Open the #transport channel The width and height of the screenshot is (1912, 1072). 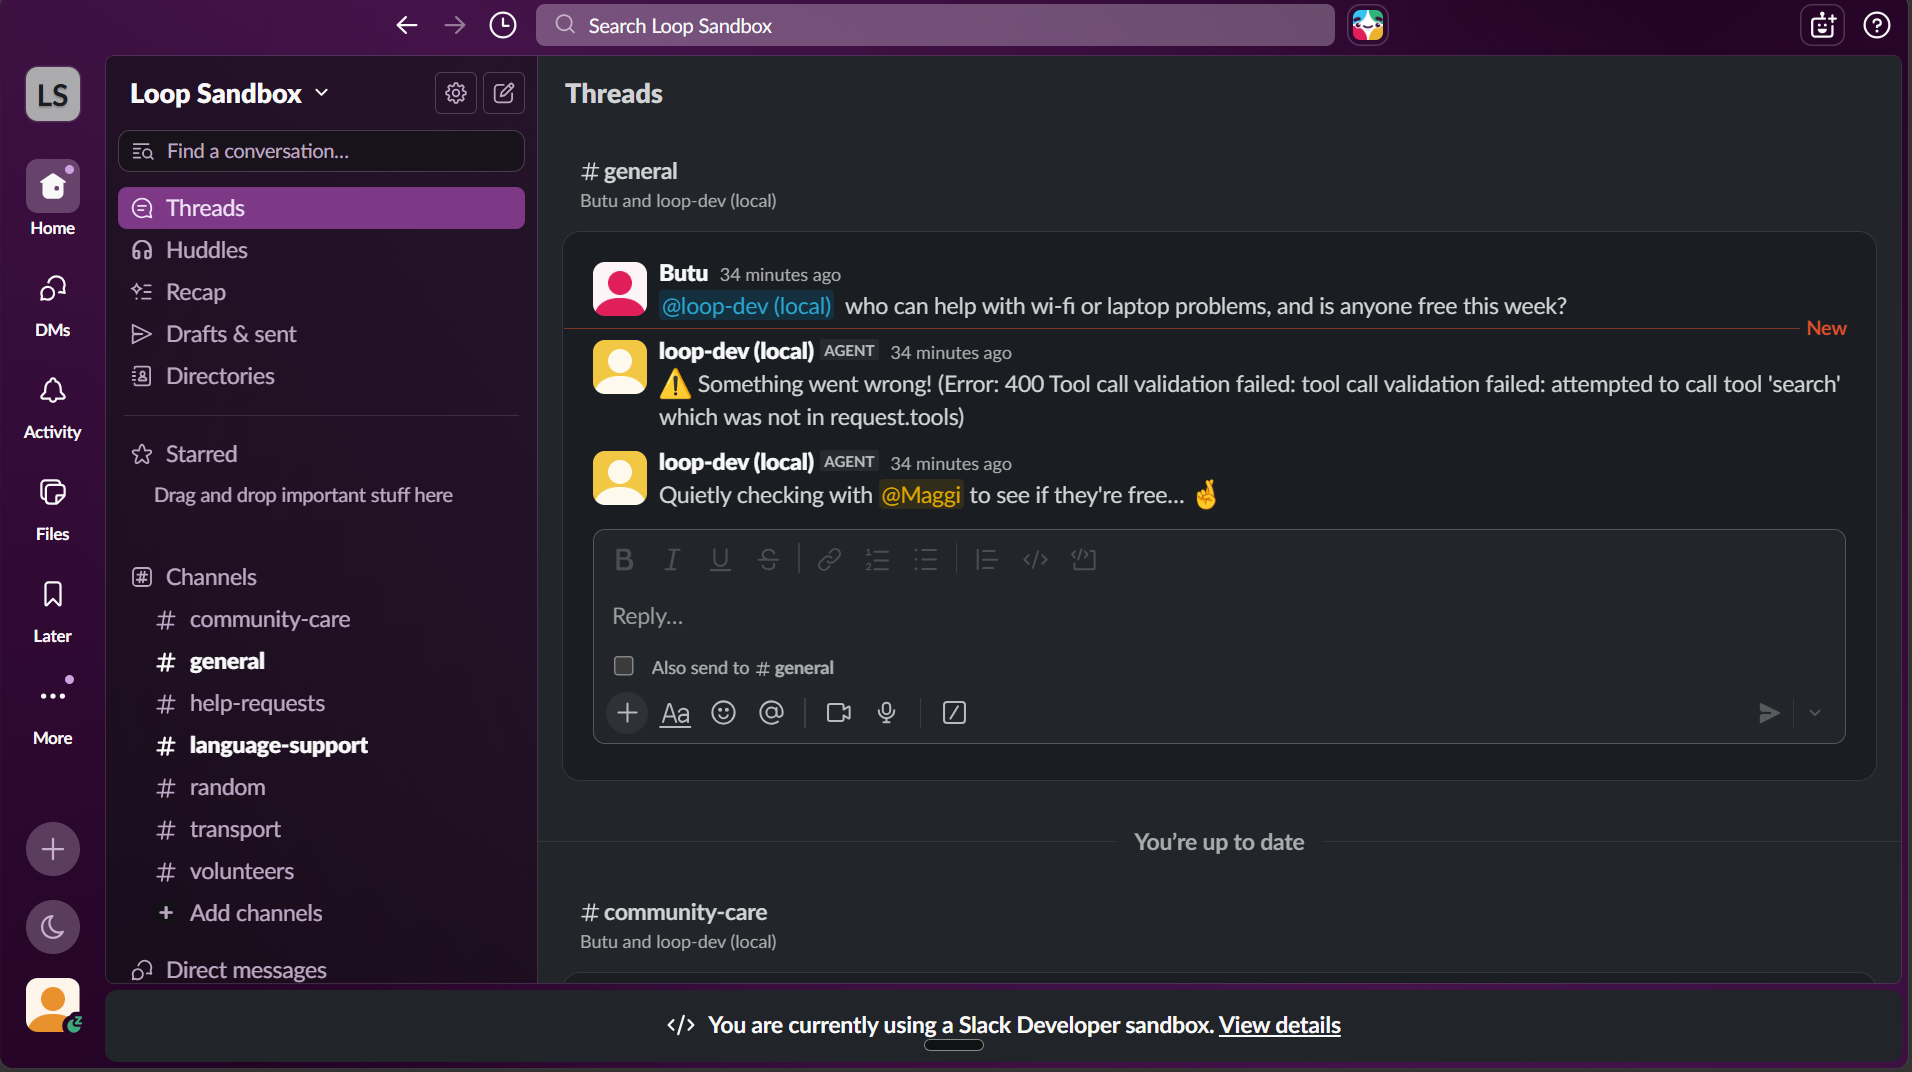coord(321,829)
